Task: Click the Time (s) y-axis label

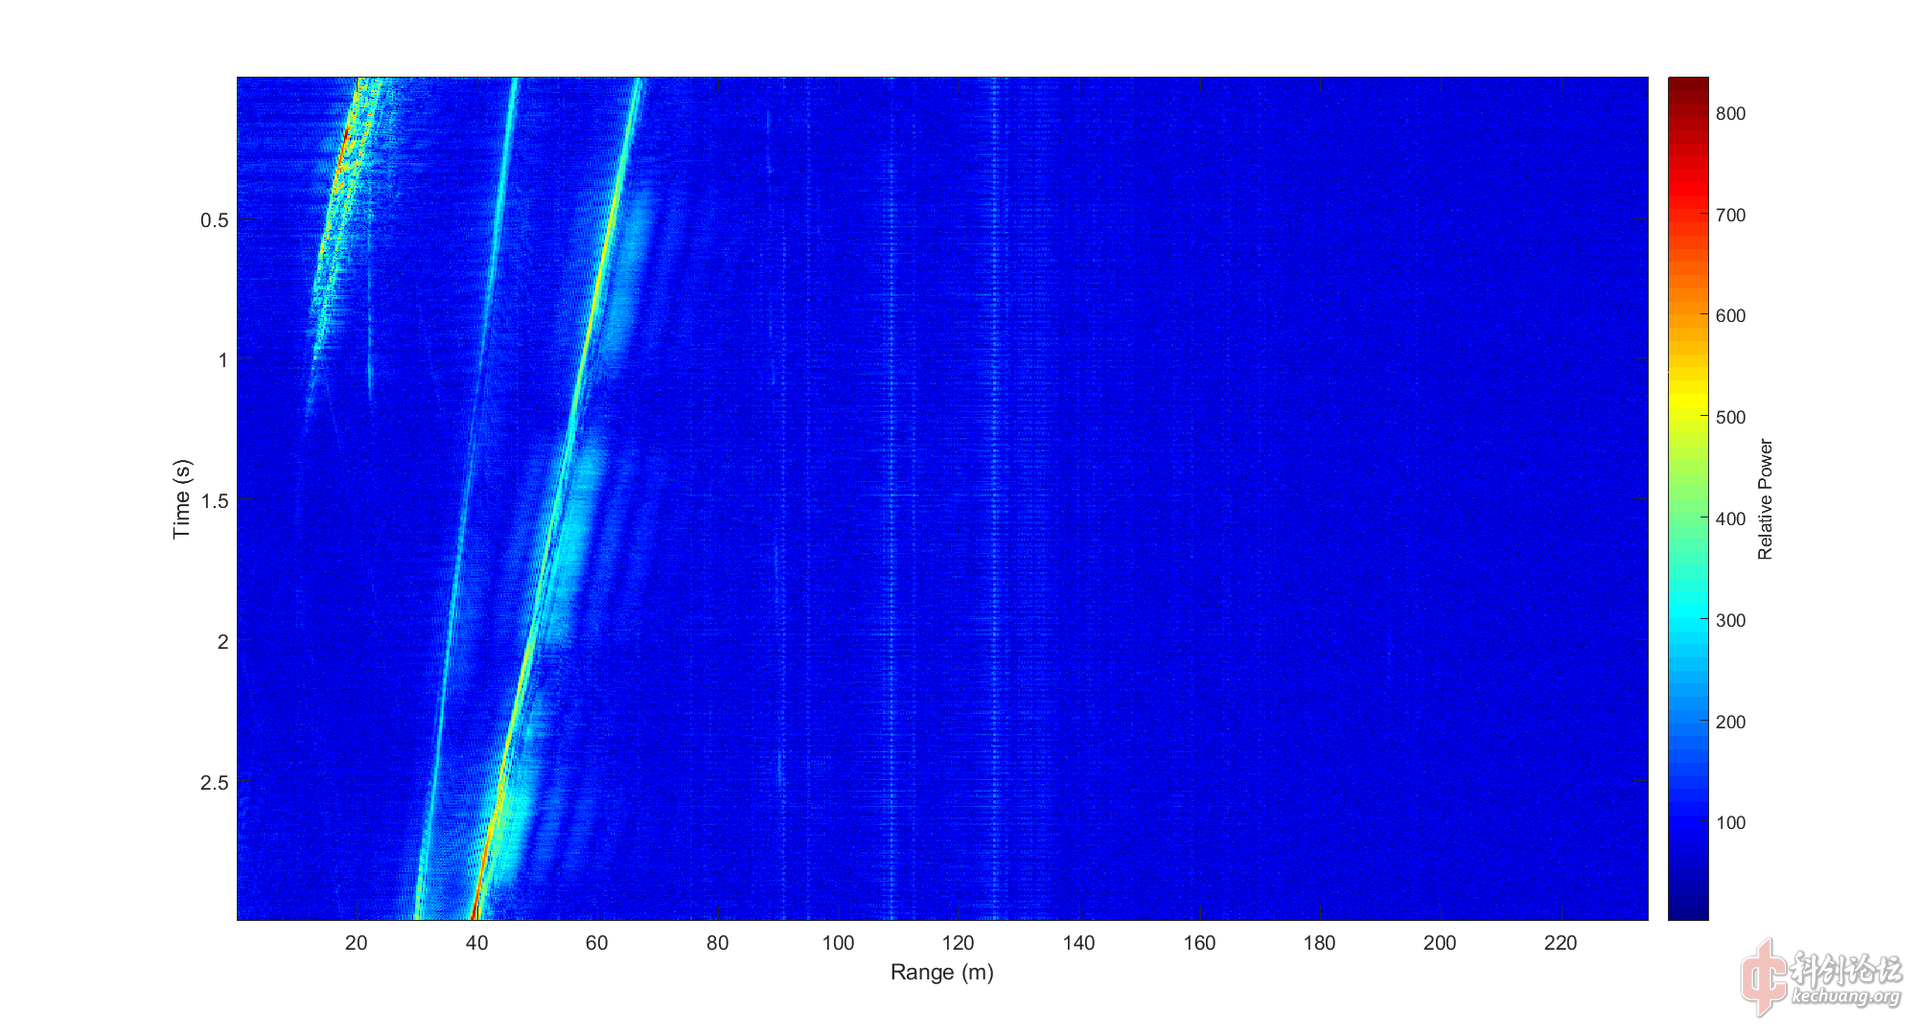Action: [181, 499]
